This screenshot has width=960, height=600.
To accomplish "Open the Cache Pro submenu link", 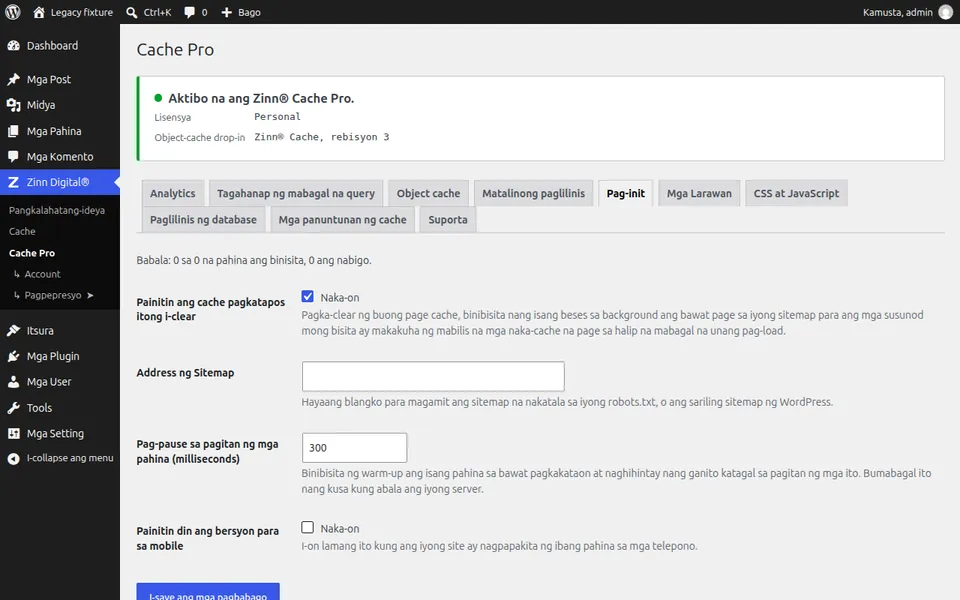I will [x=32, y=253].
